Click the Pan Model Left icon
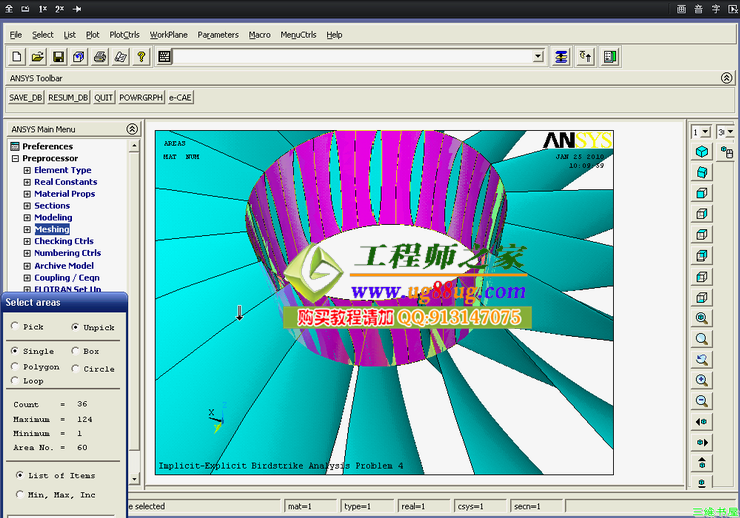The width and height of the screenshot is (740, 518). click(x=702, y=421)
